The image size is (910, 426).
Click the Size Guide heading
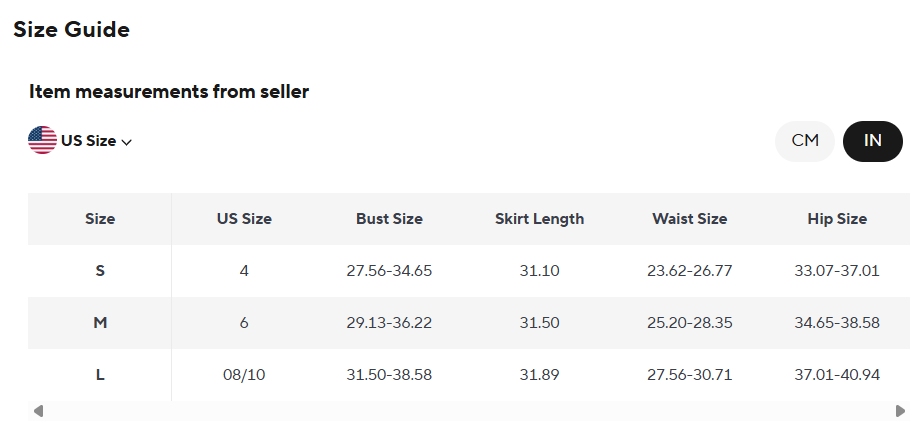tap(71, 30)
